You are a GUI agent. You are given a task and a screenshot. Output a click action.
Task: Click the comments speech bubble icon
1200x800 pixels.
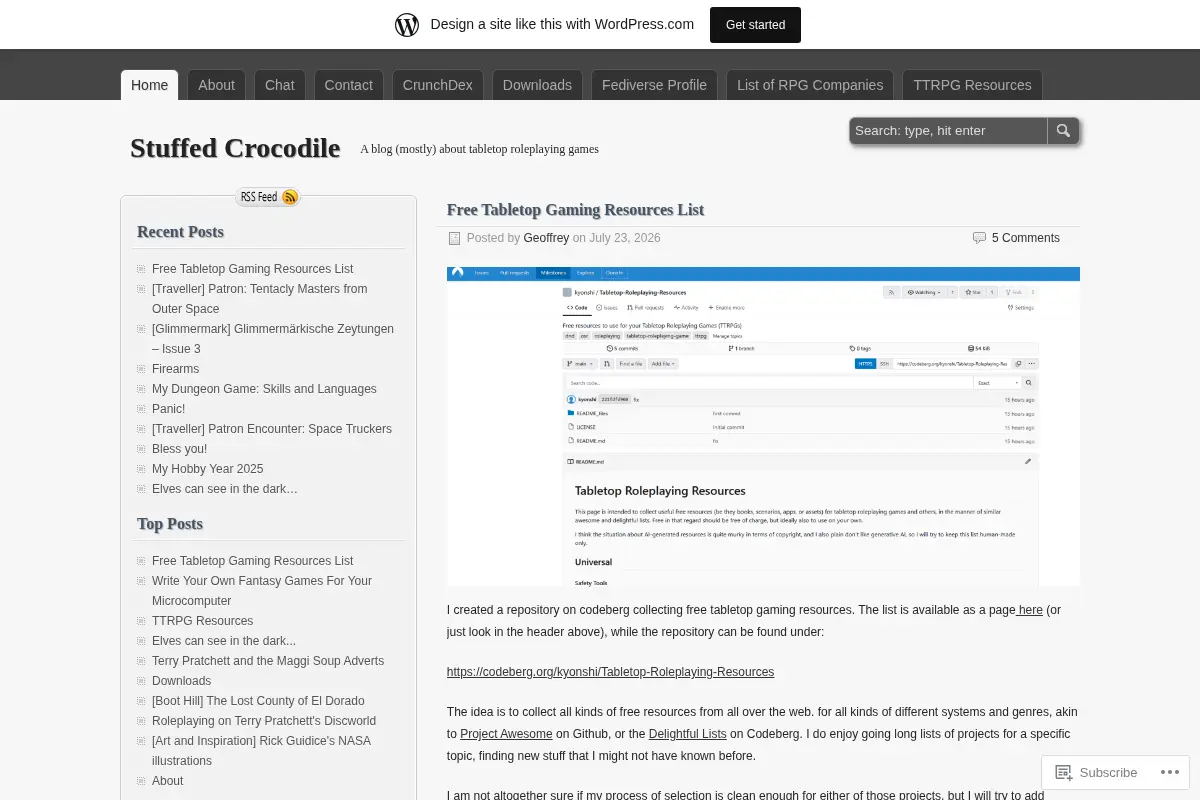point(979,238)
